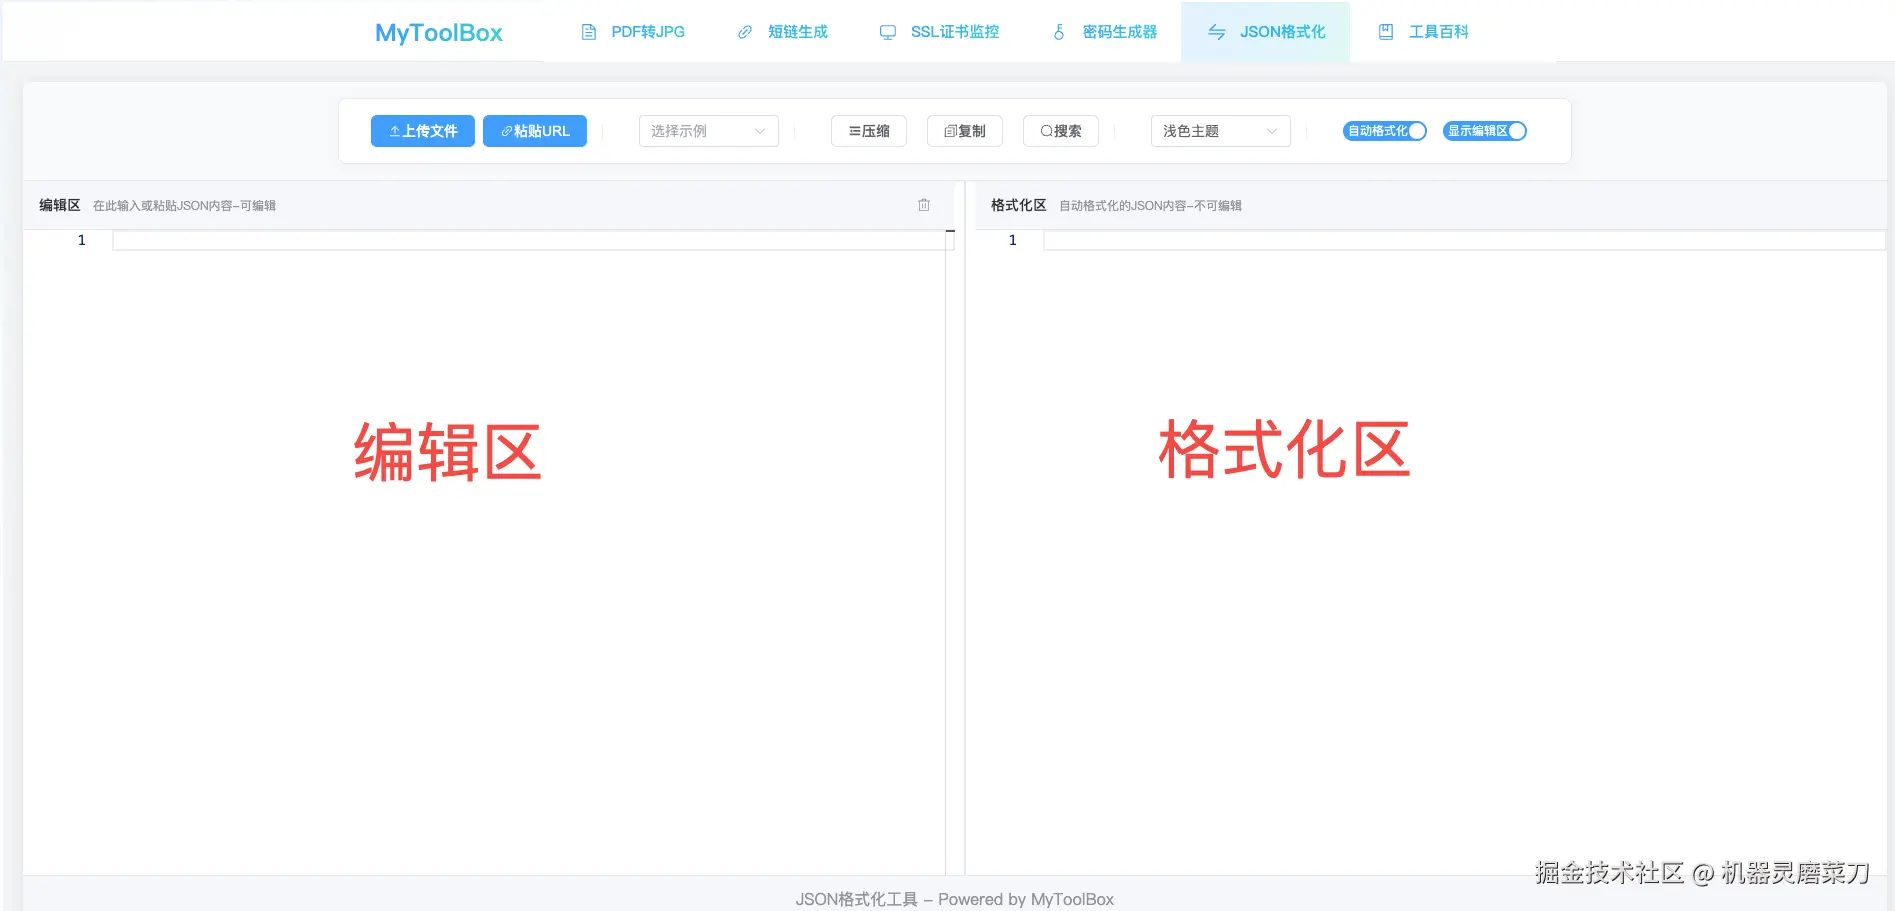The image size is (1895, 911).
Task: Open search with the 搜索 button
Action: coord(1061,131)
